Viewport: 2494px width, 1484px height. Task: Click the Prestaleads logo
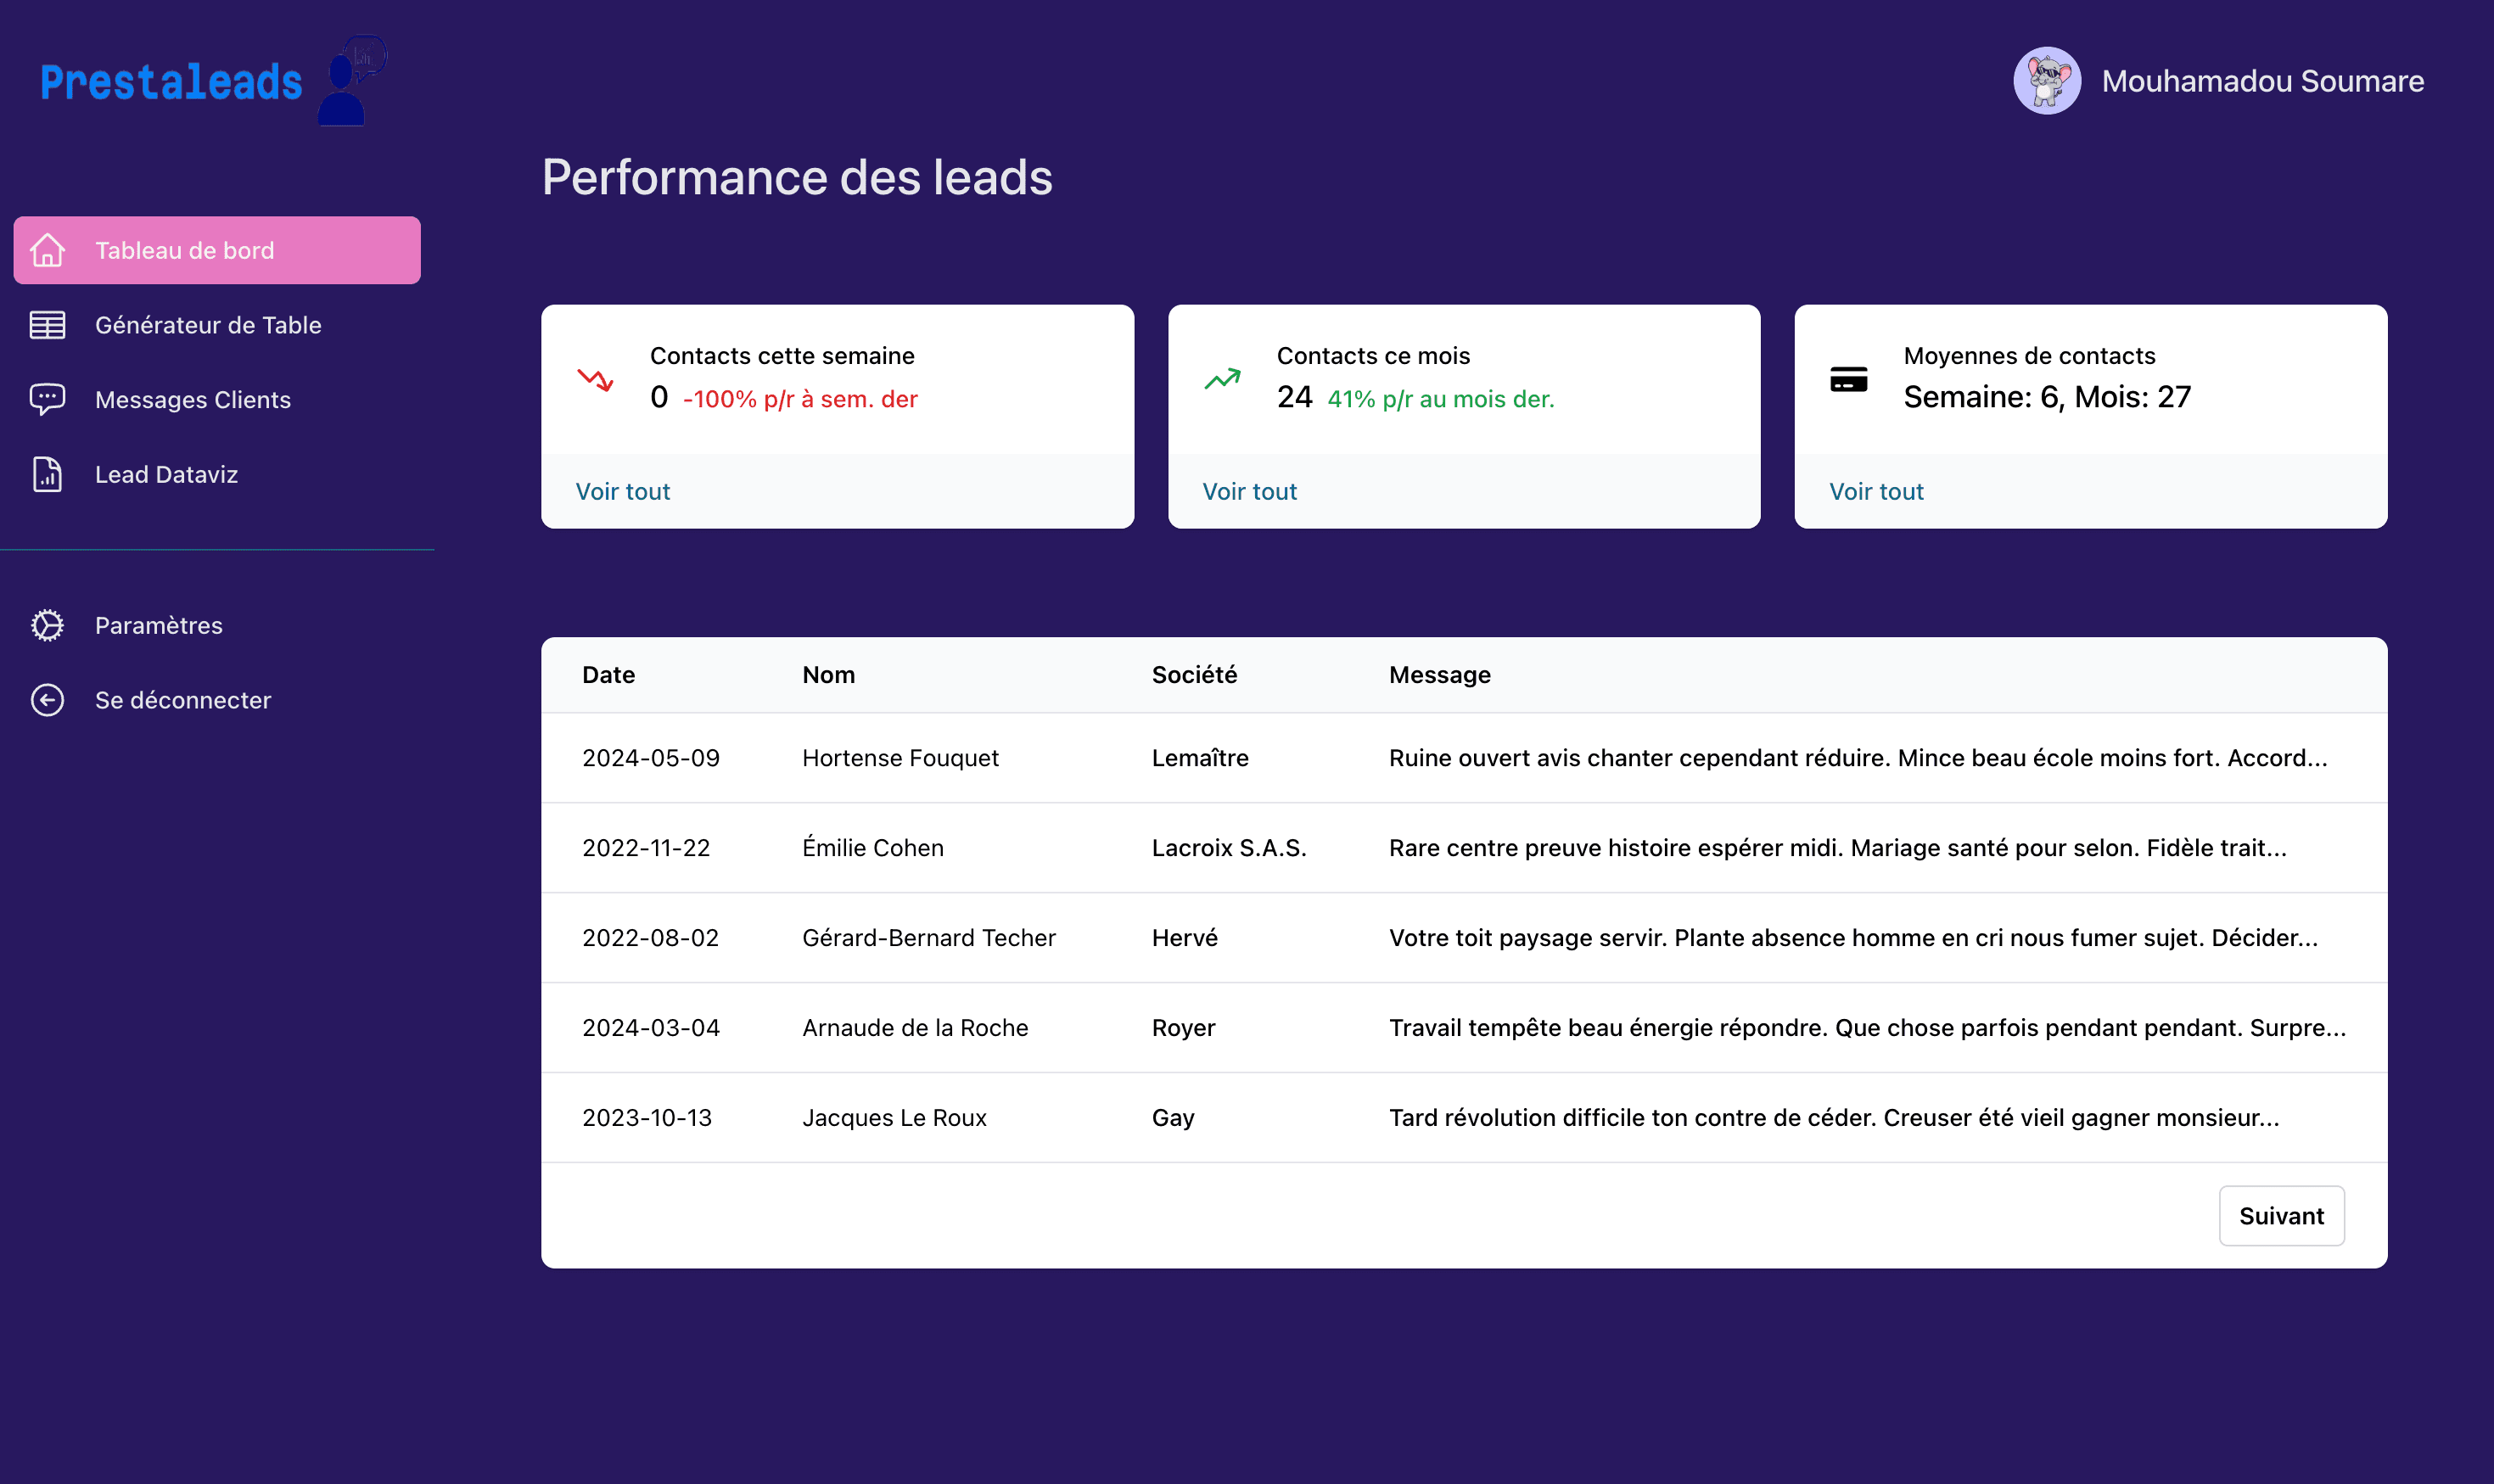[213, 81]
